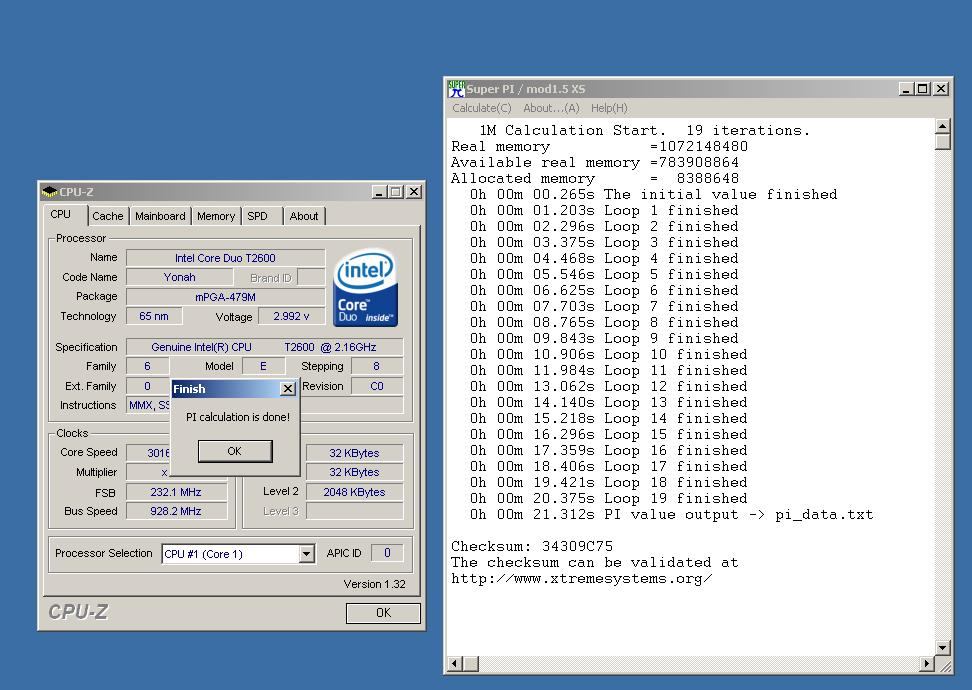Click the FSB value 232.1 MHz

(x=176, y=492)
